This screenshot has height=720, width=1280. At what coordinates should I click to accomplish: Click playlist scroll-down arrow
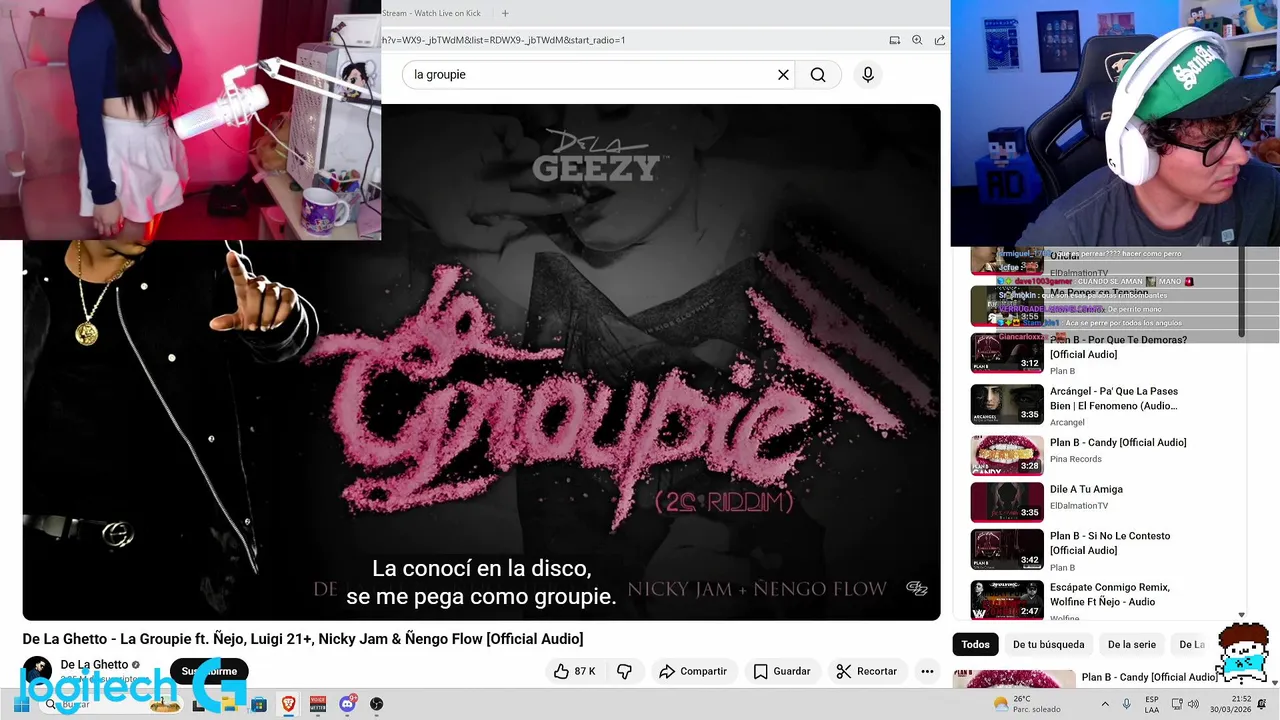(1241, 616)
